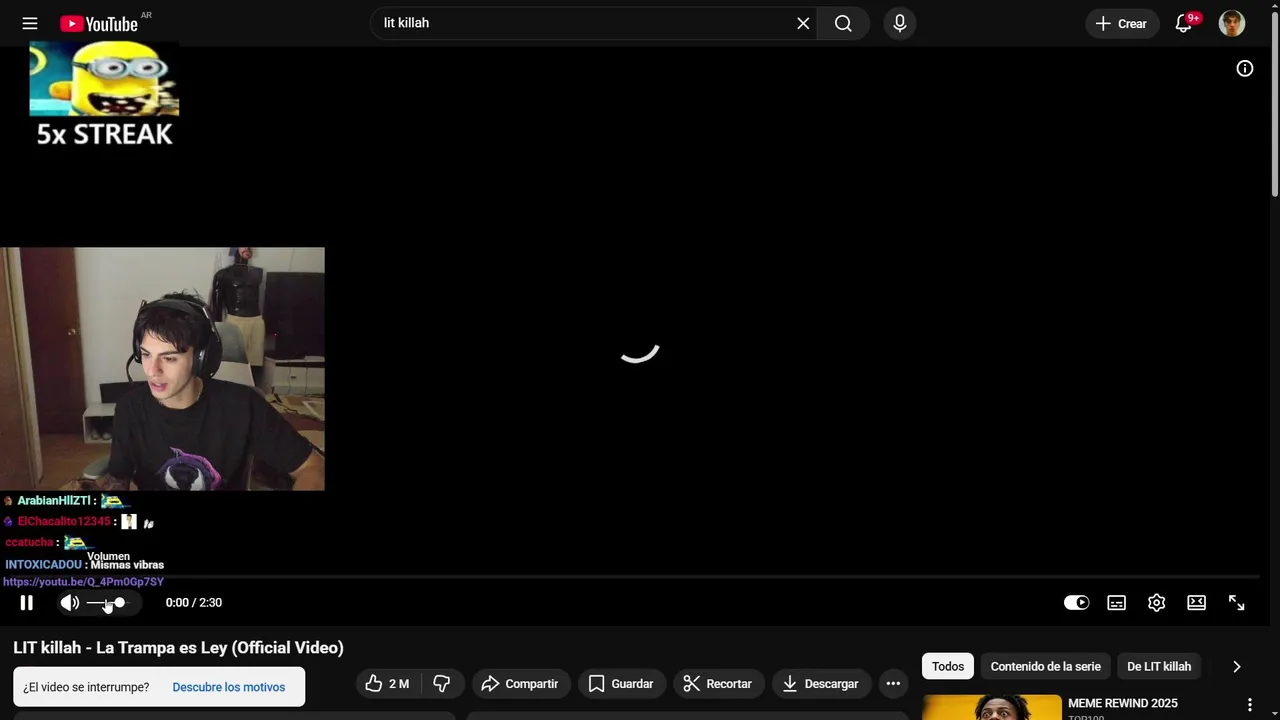Adjust the volume slider
1280x720 pixels.
(107, 603)
